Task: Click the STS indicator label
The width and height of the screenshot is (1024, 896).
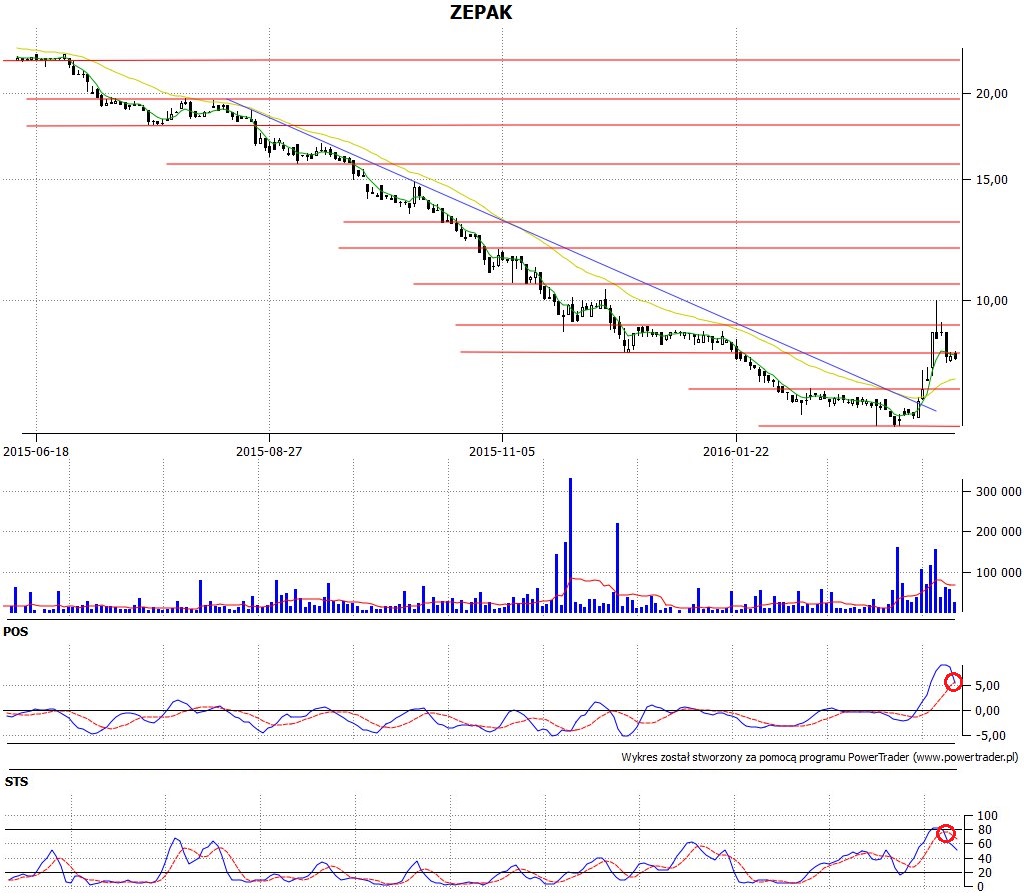Action: point(16,782)
